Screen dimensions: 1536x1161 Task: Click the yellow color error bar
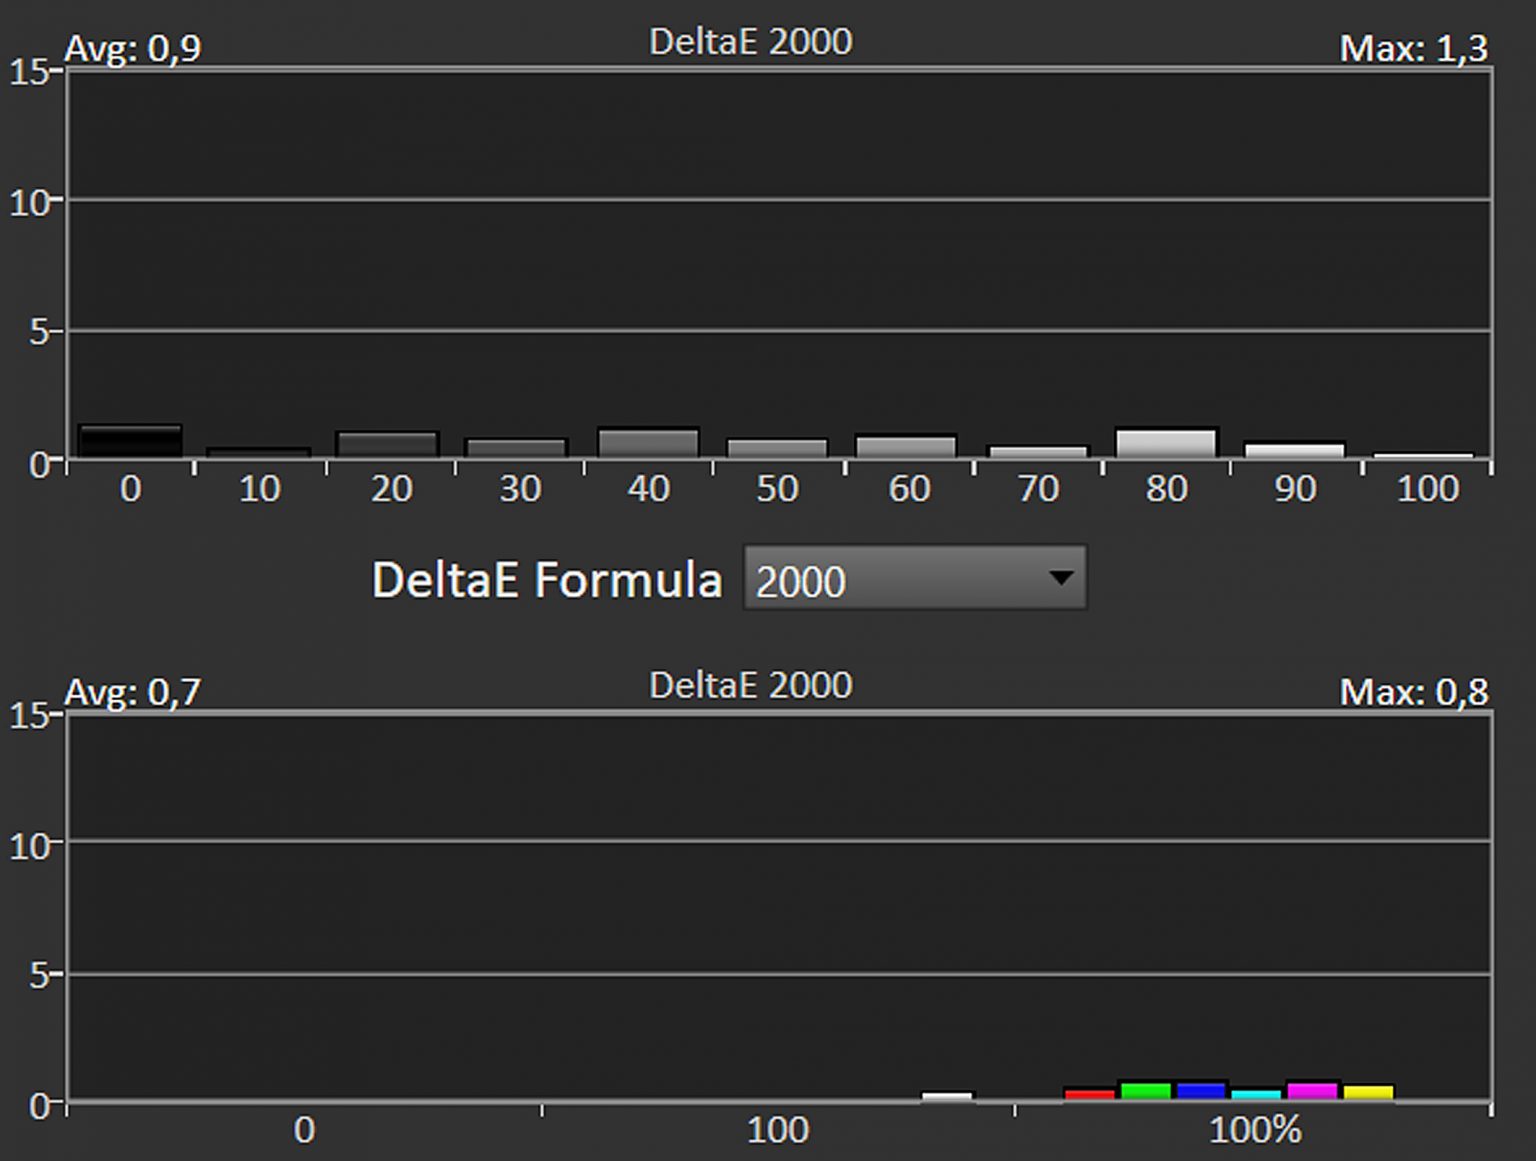[1368, 1092]
